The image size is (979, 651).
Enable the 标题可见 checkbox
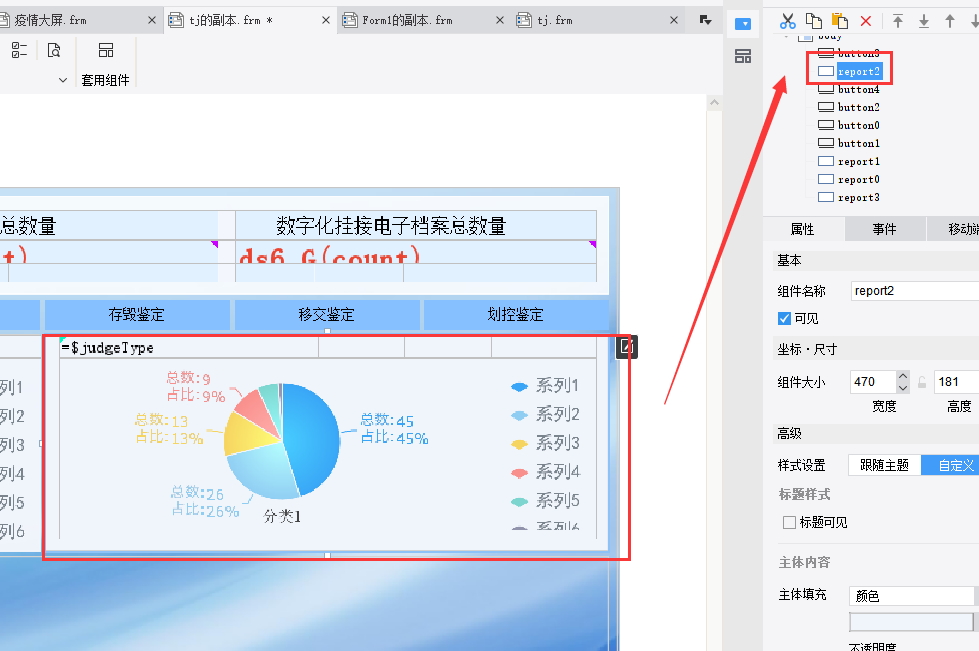pyautogui.click(x=789, y=522)
